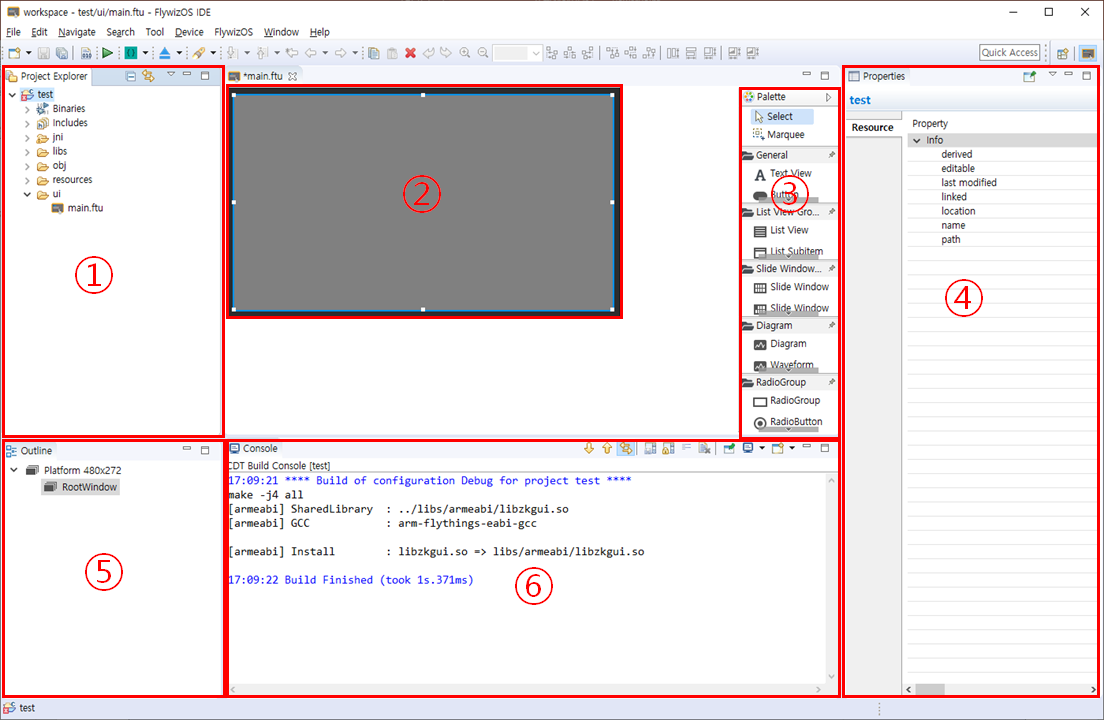
Task: Click the Zoom Out magnifier icon
Action: pyautogui.click(x=483, y=53)
